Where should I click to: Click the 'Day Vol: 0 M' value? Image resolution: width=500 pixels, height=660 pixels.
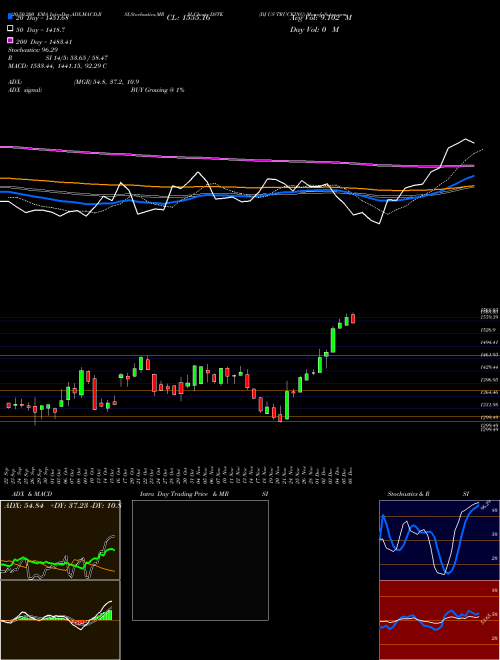coord(314,29)
